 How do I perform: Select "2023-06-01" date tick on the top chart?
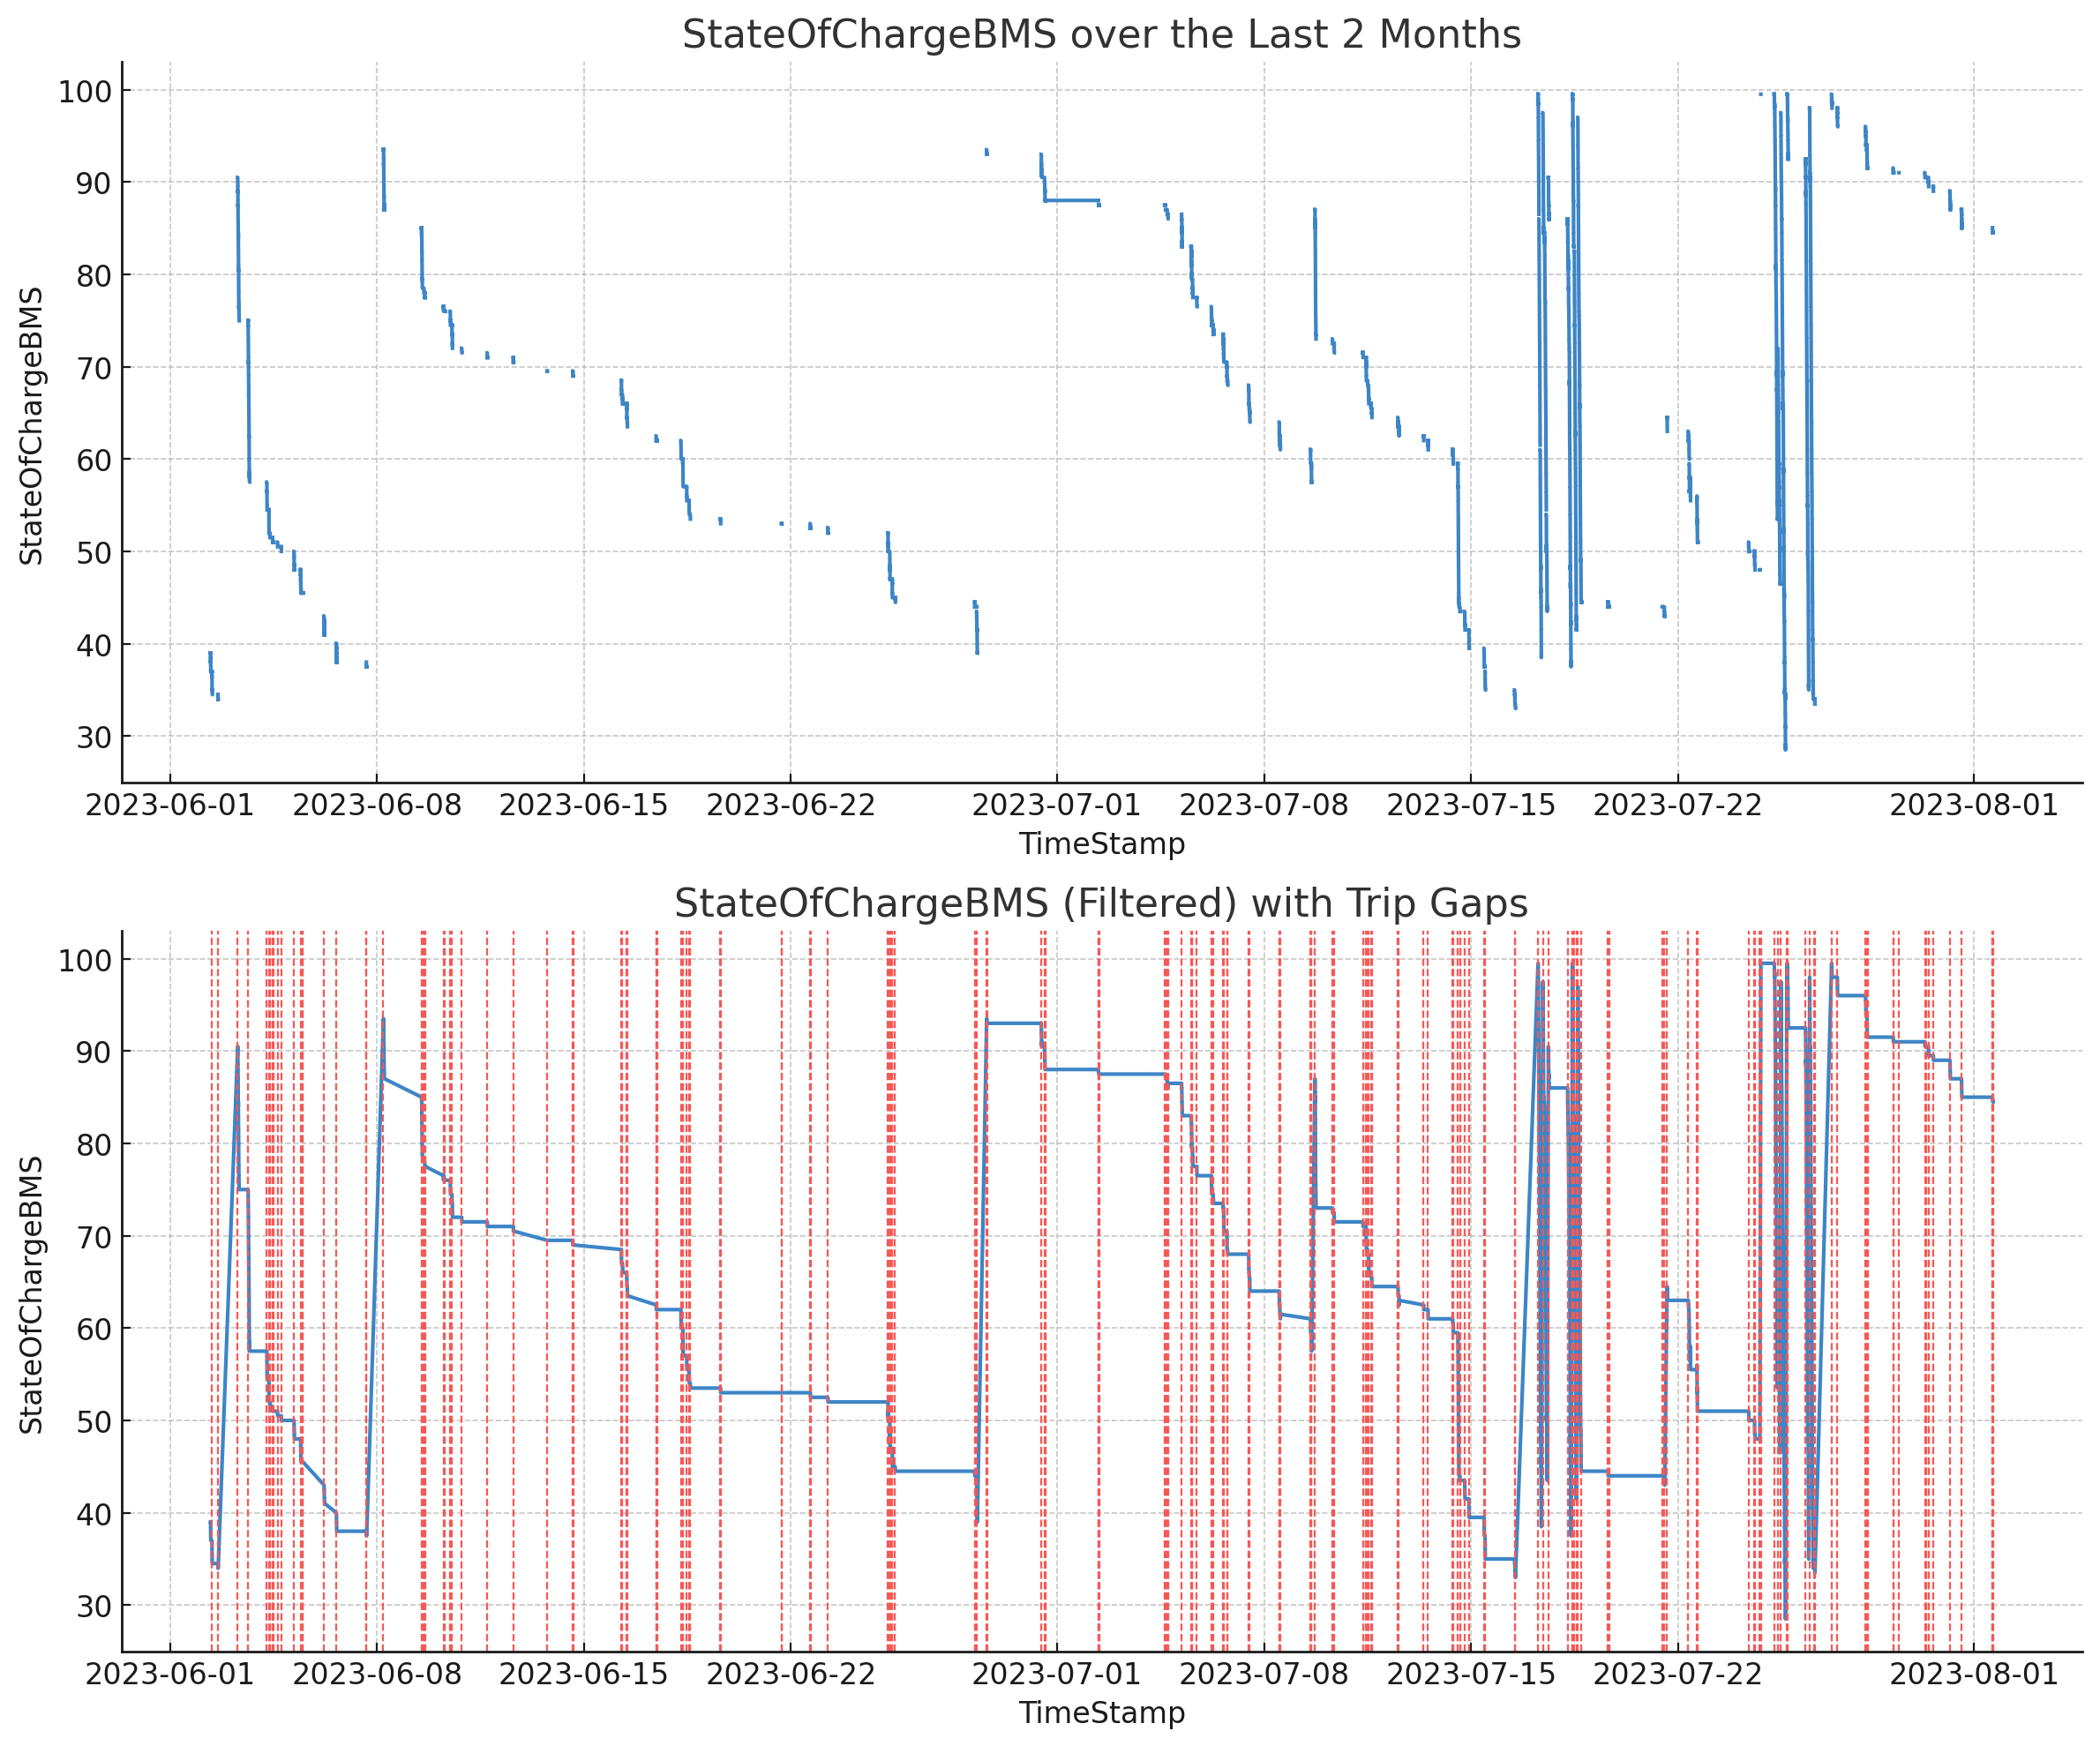coord(170,805)
